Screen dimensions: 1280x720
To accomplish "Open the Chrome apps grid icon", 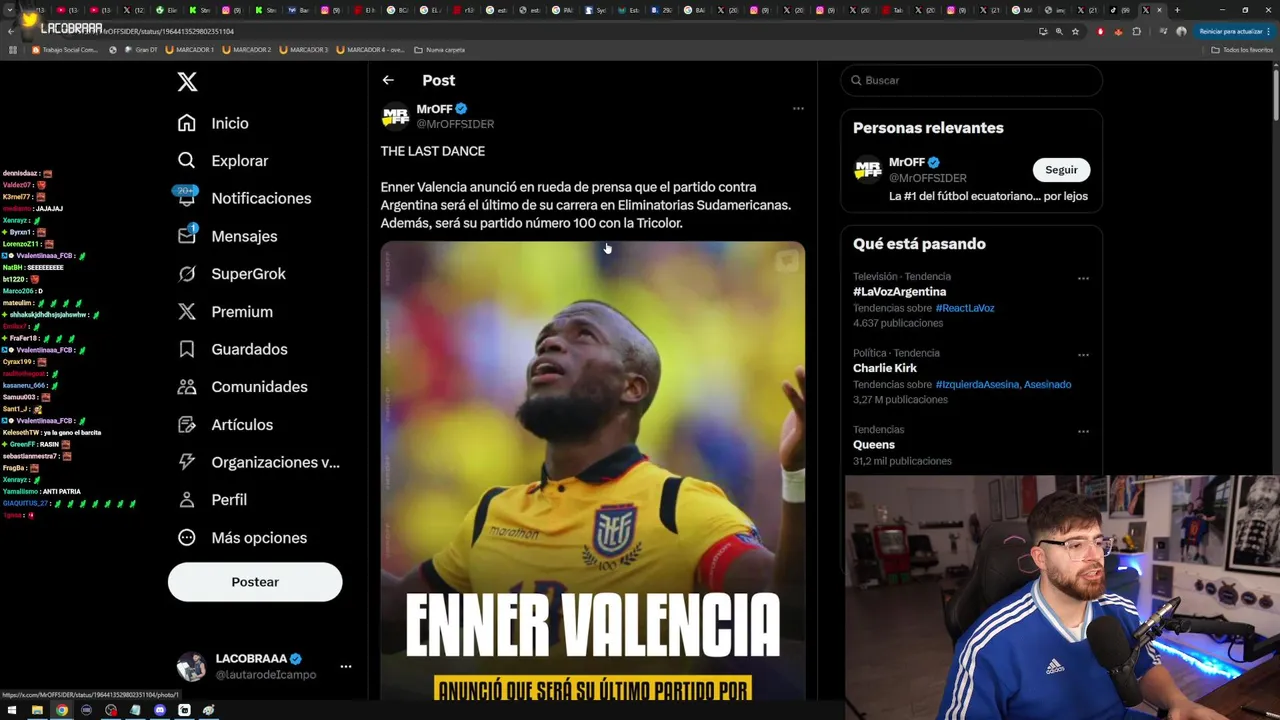I will 13,49.
